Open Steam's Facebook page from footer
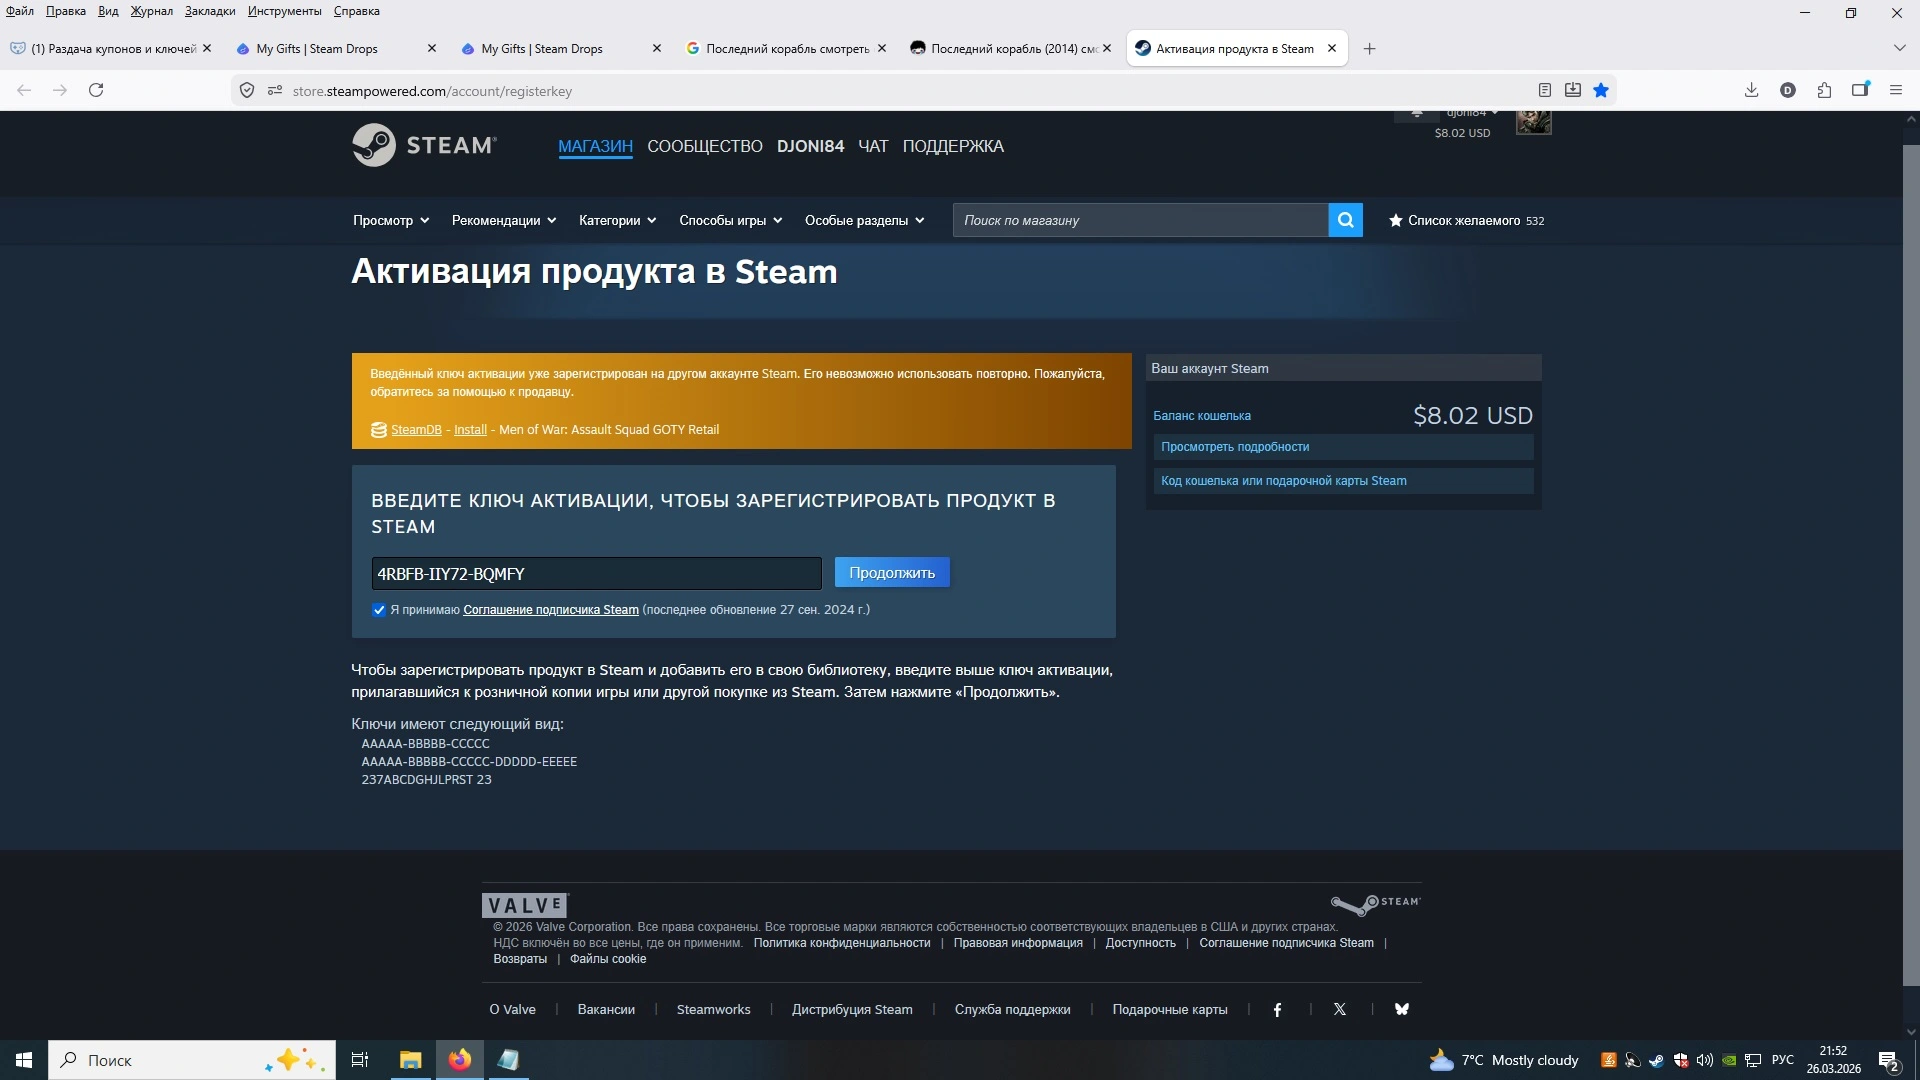 1277,1010
